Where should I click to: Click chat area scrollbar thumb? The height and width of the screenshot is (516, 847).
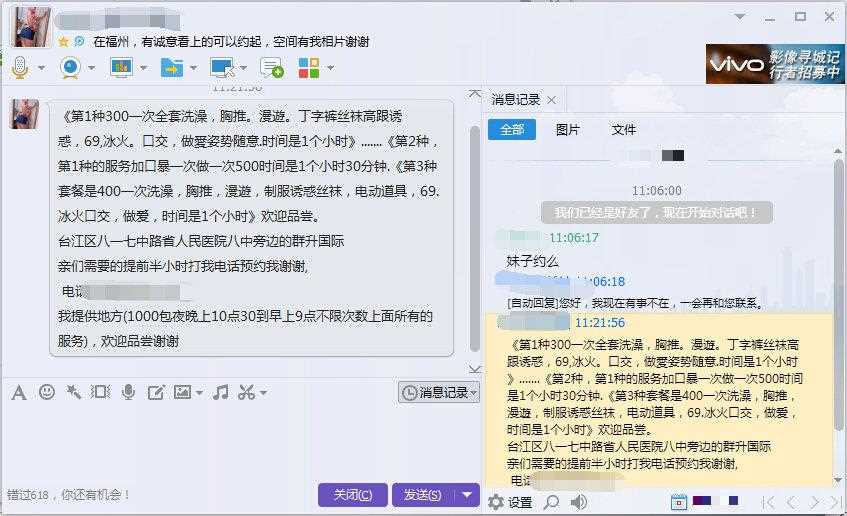[475, 238]
